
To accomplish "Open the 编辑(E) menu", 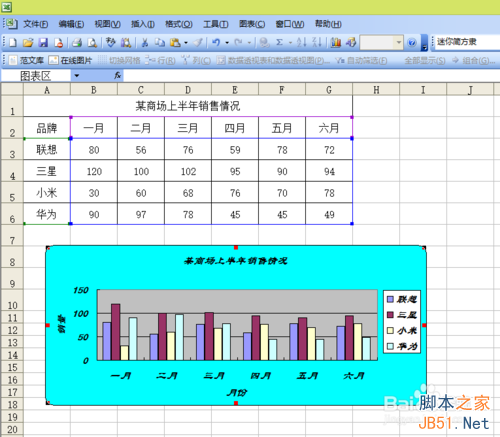I will click(x=71, y=24).
